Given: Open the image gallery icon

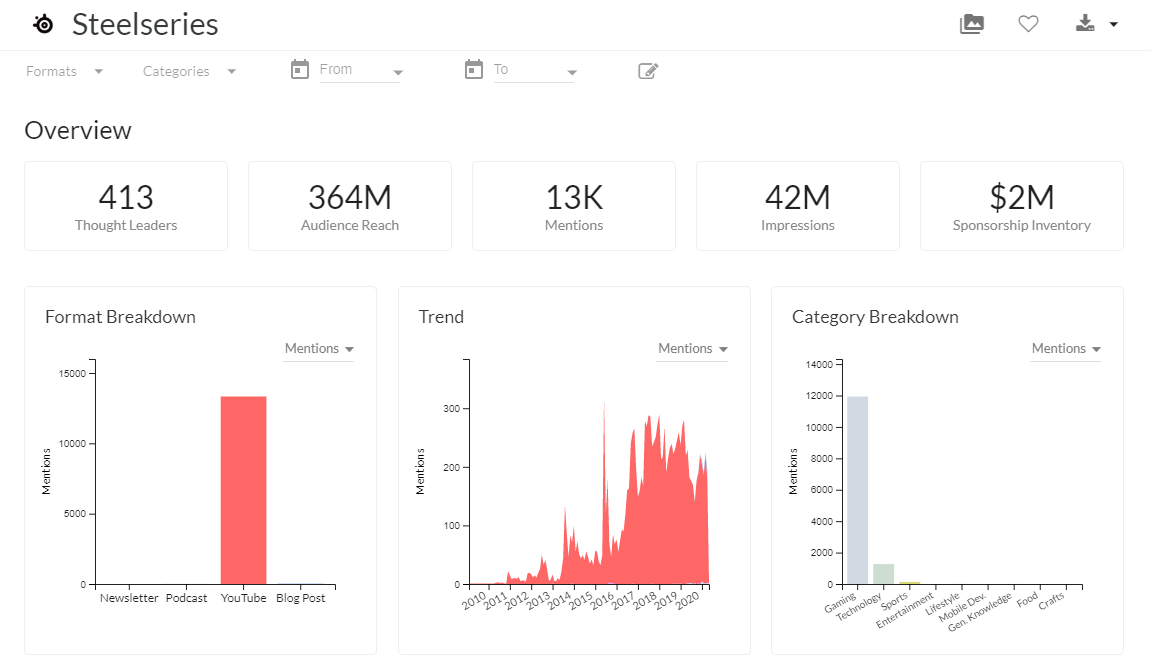Looking at the screenshot, I should tap(971, 24).
